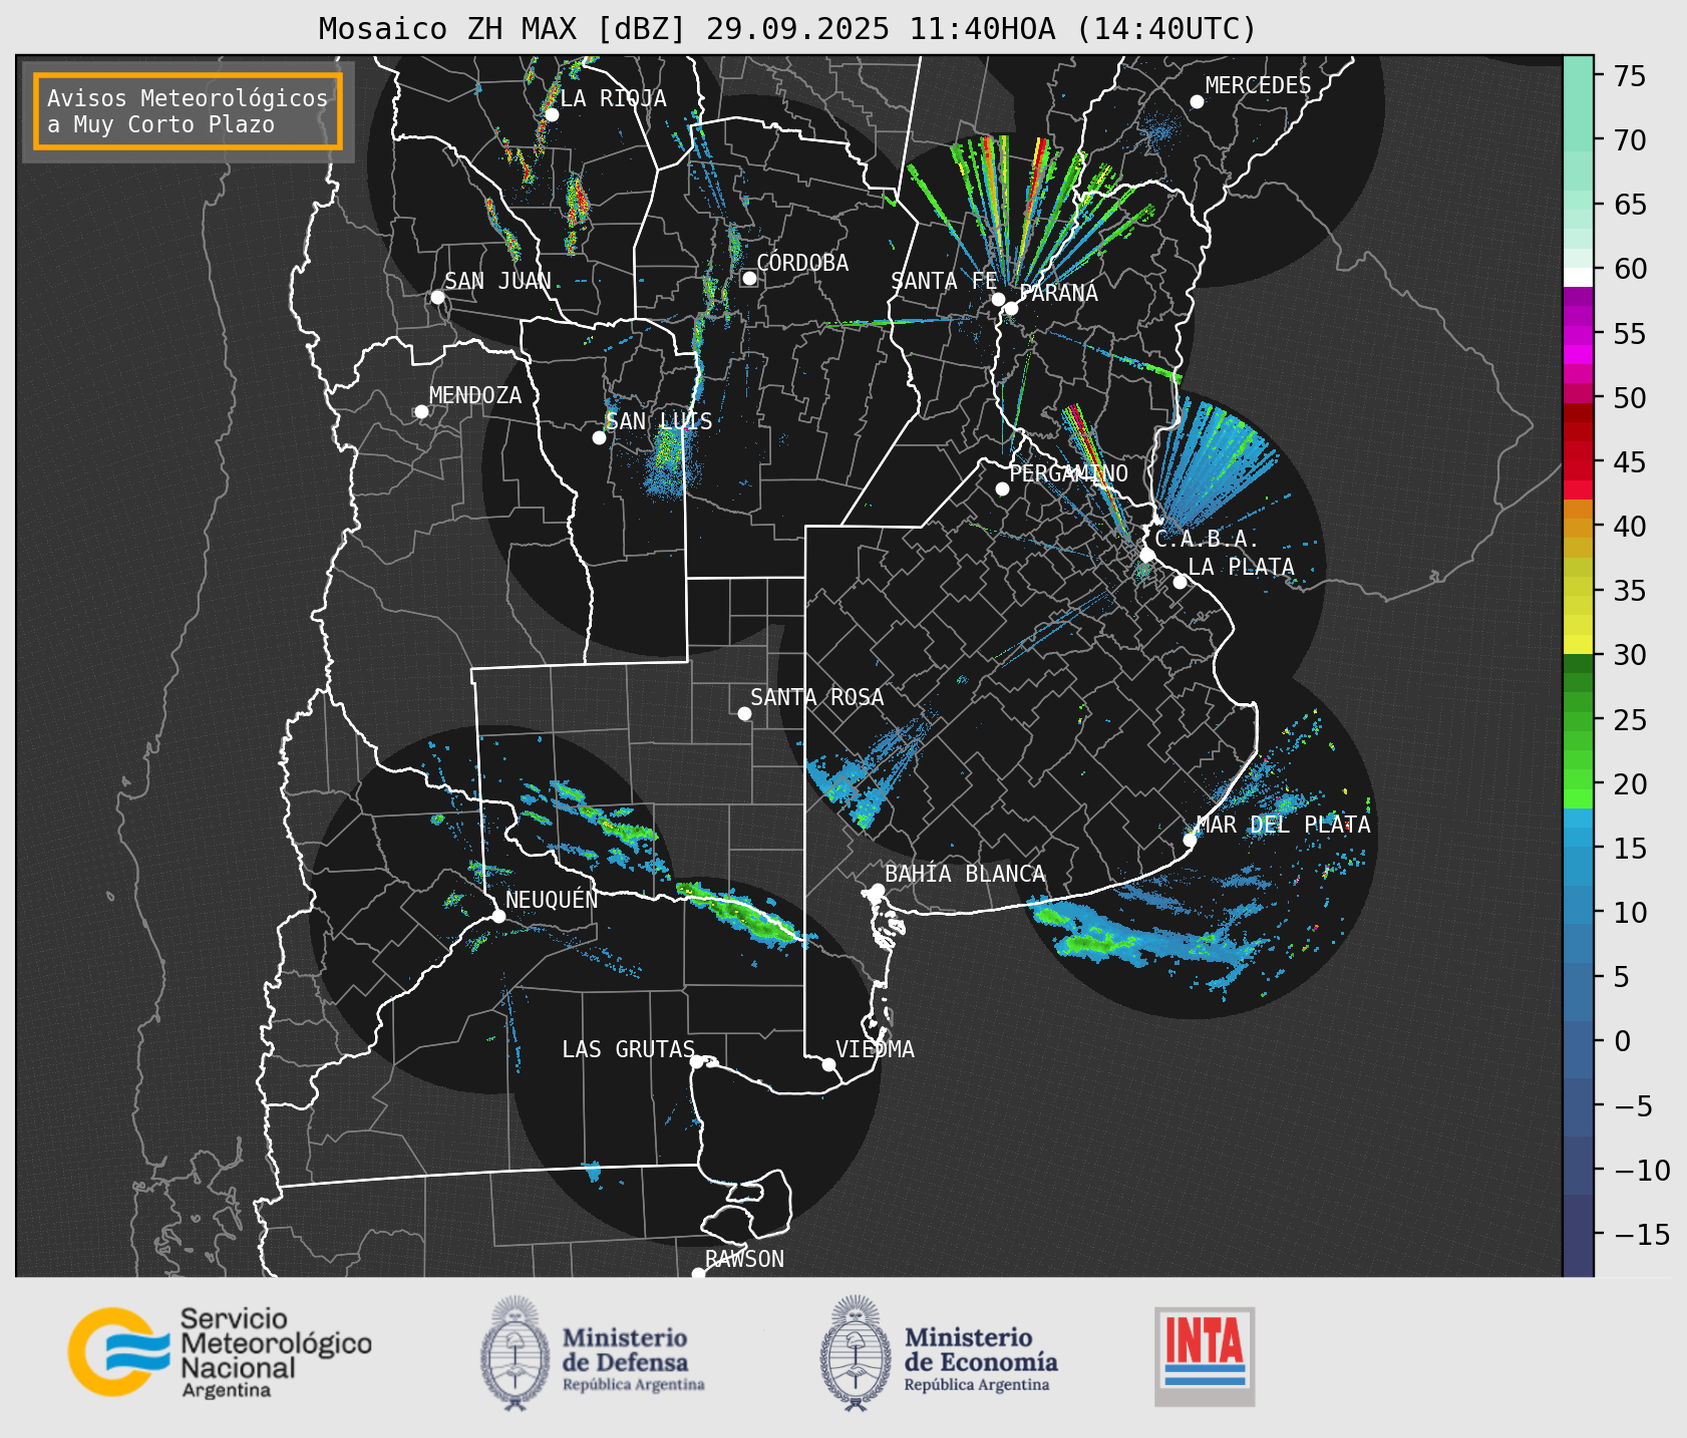Image resolution: width=1687 pixels, height=1438 pixels.
Task: Click the Neuquén city marker dot
Action: coord(498,916)
